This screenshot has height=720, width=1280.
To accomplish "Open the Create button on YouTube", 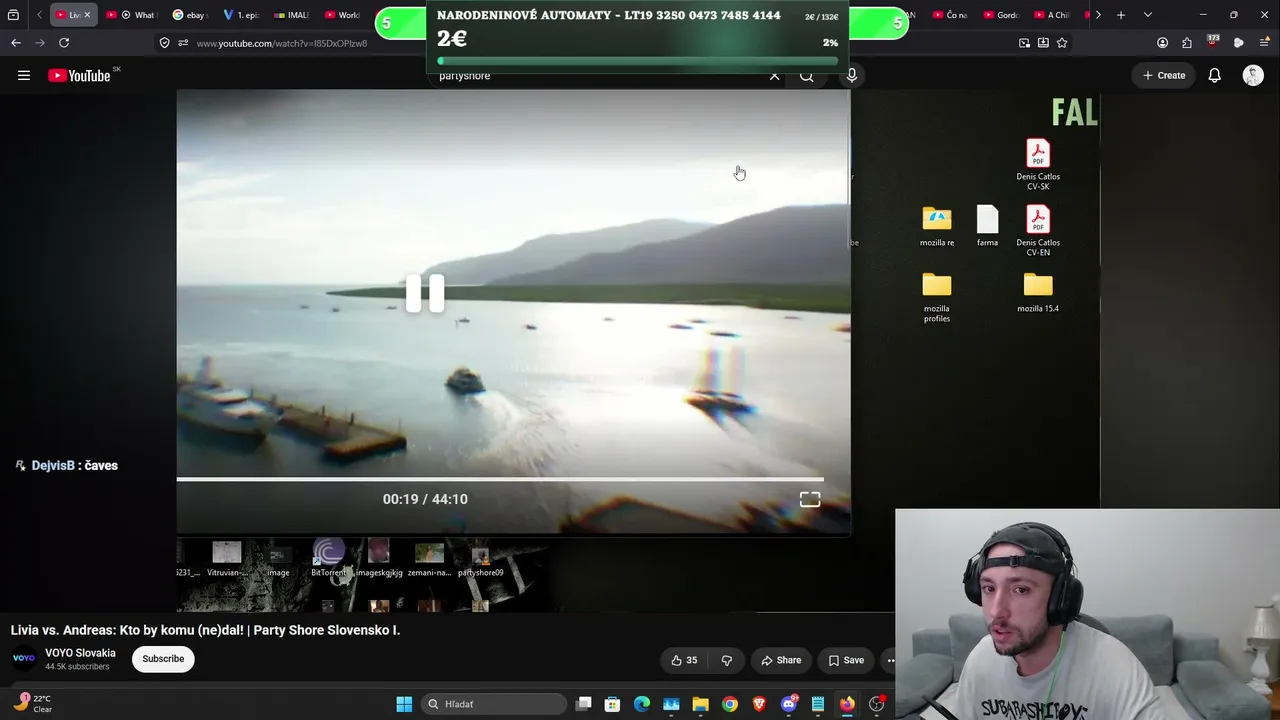I will tap(1164, 75).
